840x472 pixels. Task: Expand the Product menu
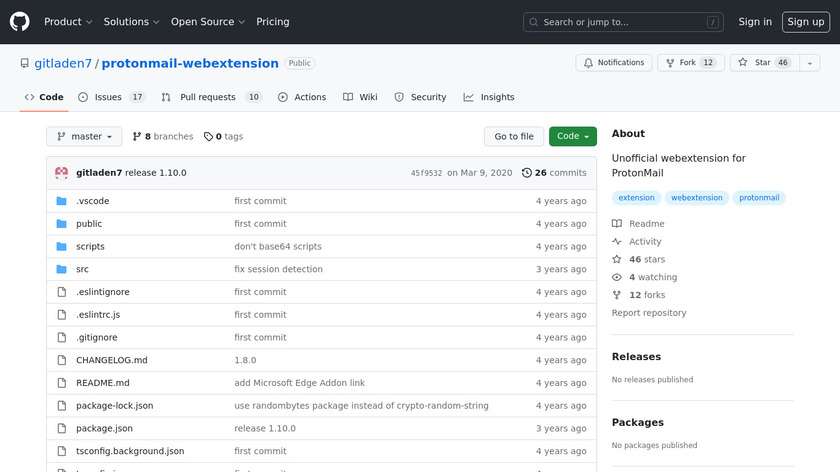[x=68, y=22]
